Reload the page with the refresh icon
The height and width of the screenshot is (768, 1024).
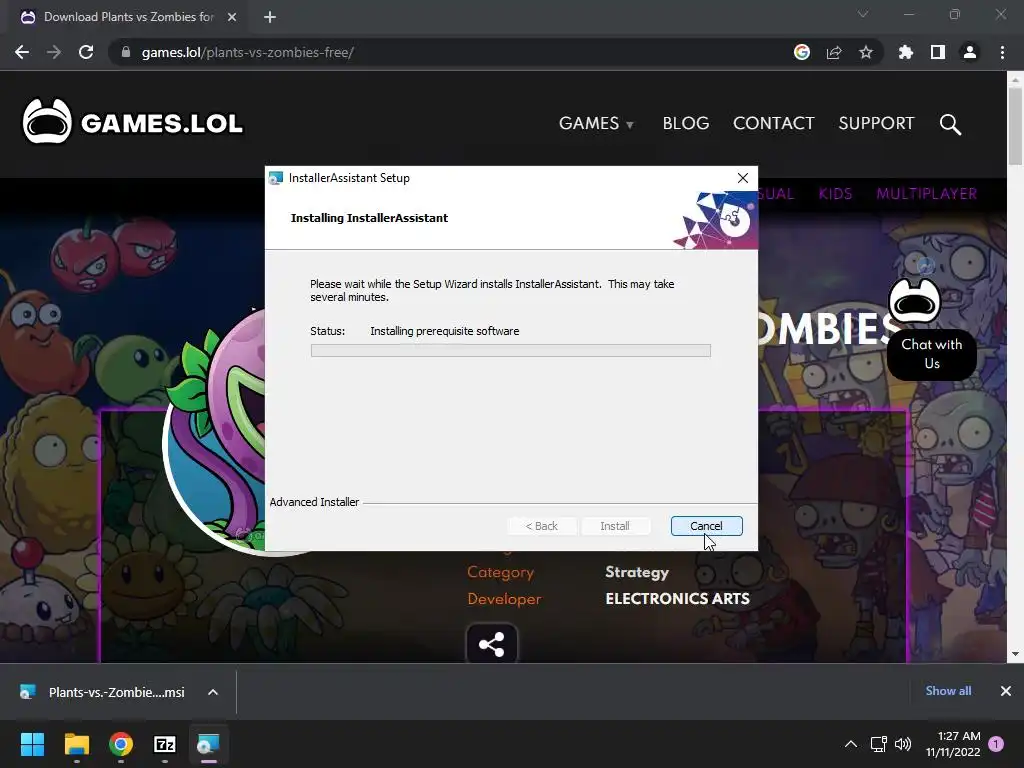click(x=86, y=52)
